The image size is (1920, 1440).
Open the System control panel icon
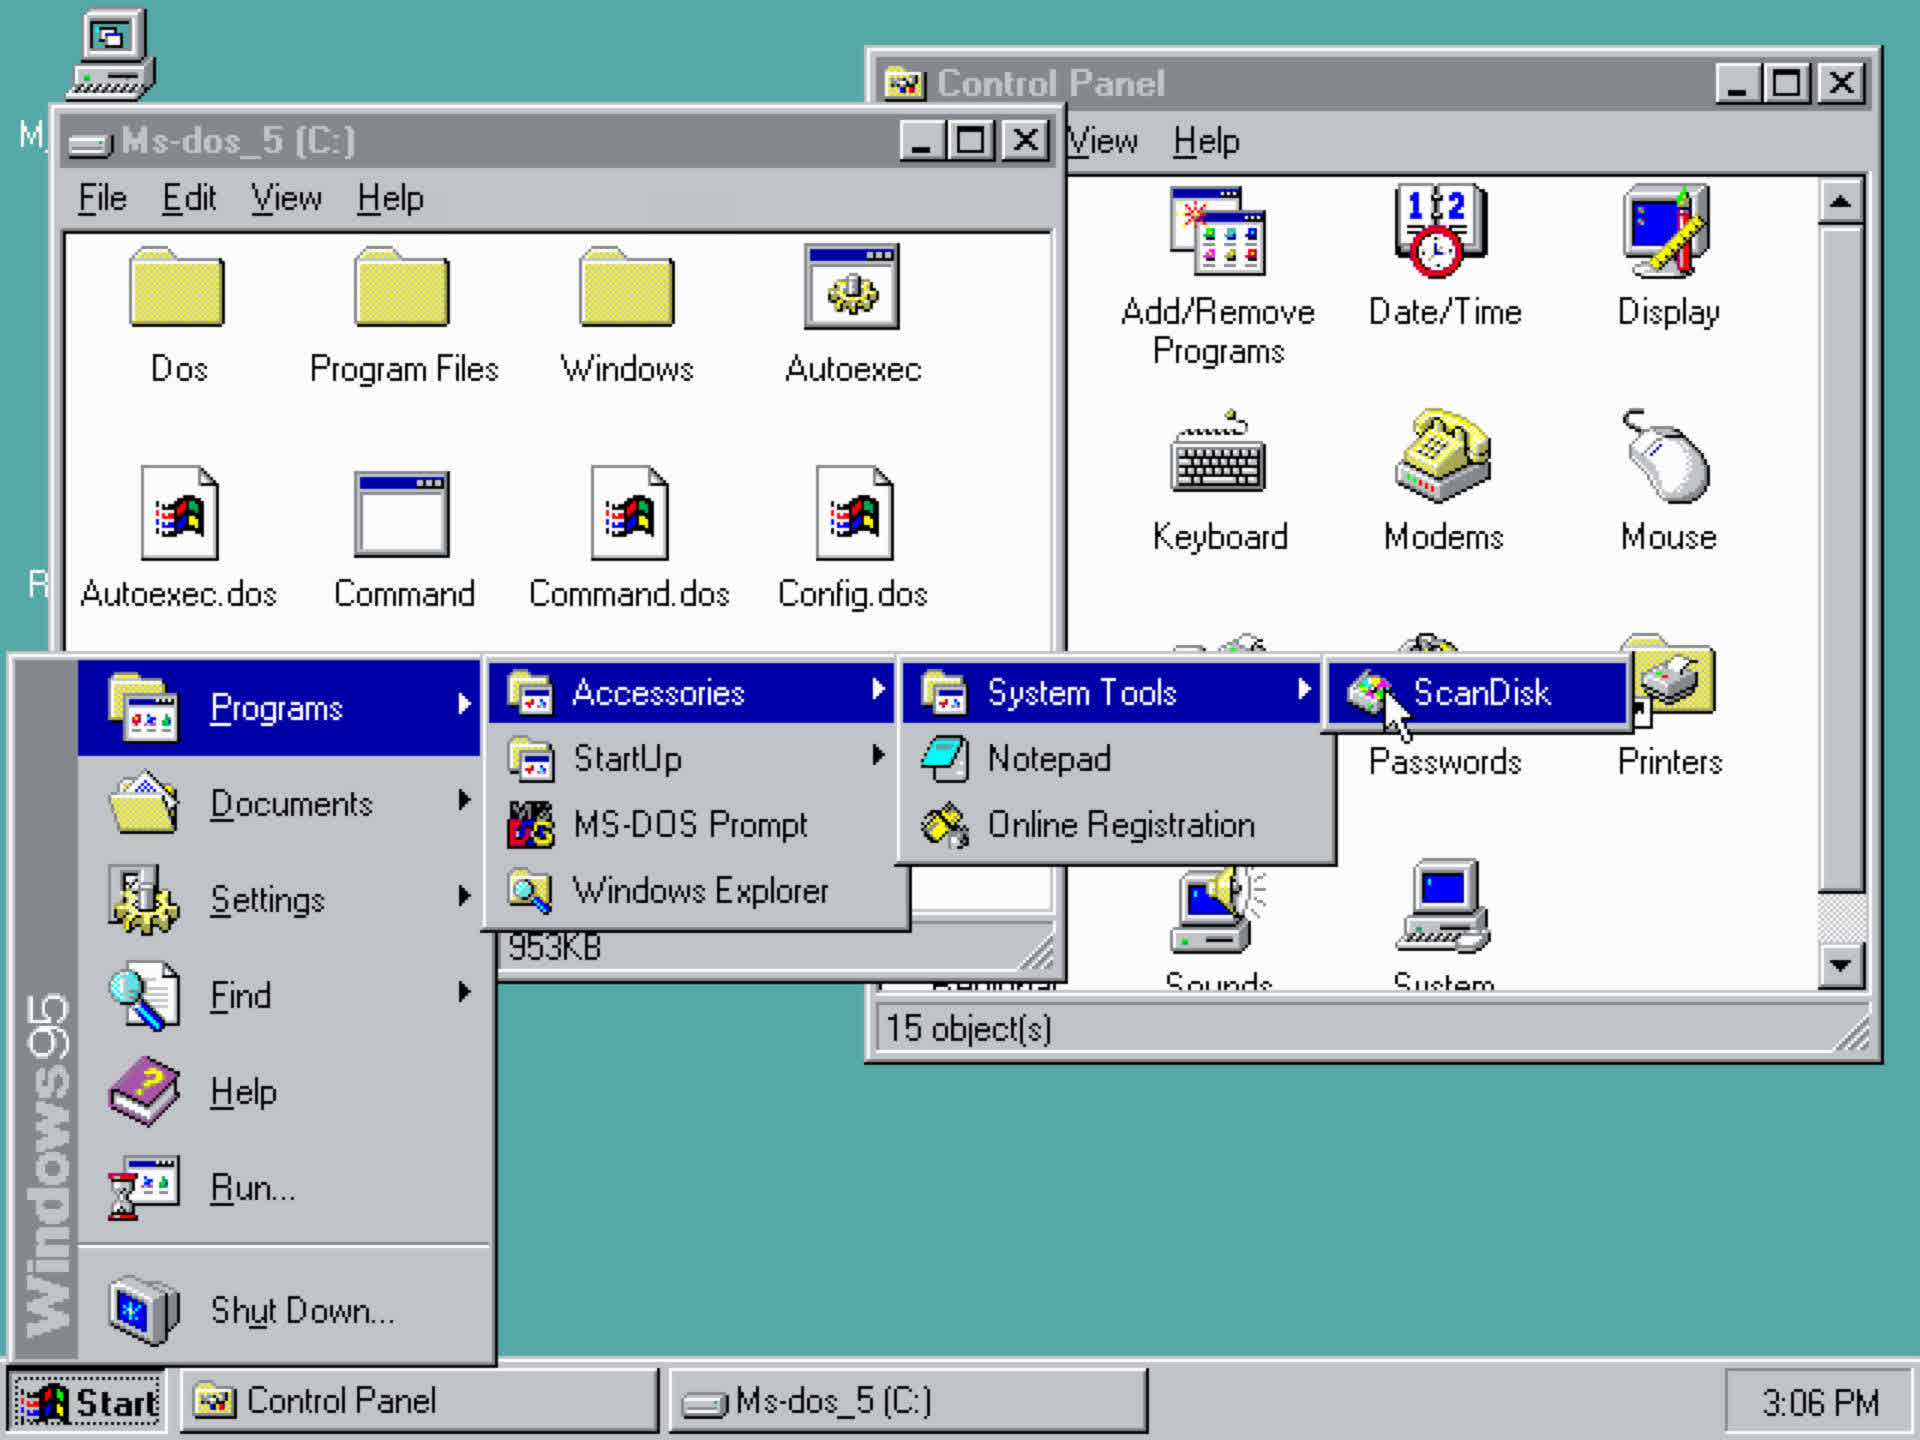tap(1443, 906)
